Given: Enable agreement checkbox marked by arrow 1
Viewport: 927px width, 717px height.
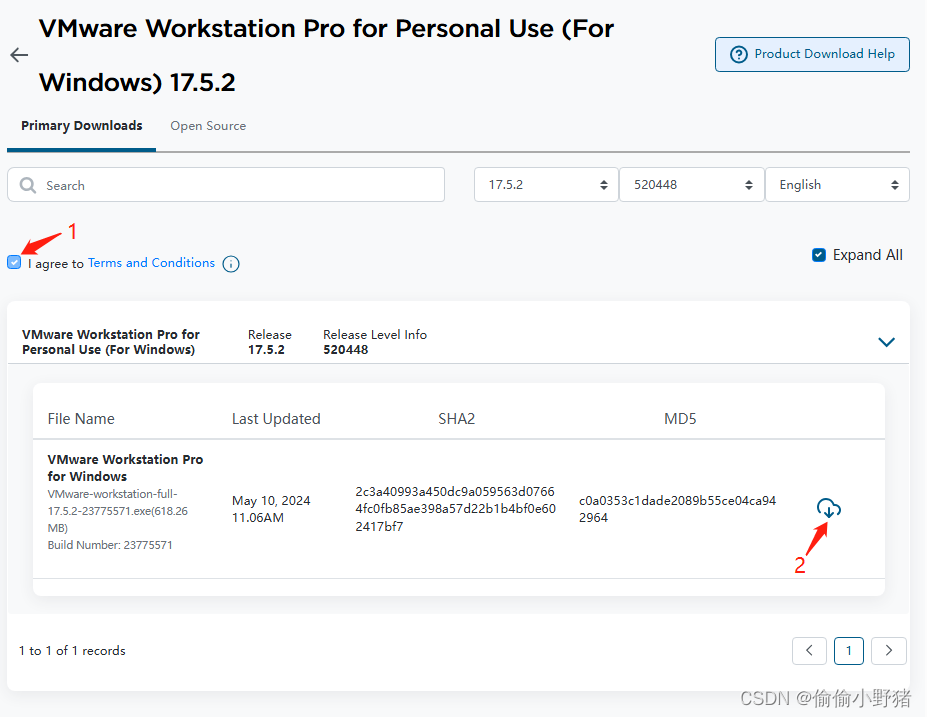Looking at the screenshot, I should (14, 262).
